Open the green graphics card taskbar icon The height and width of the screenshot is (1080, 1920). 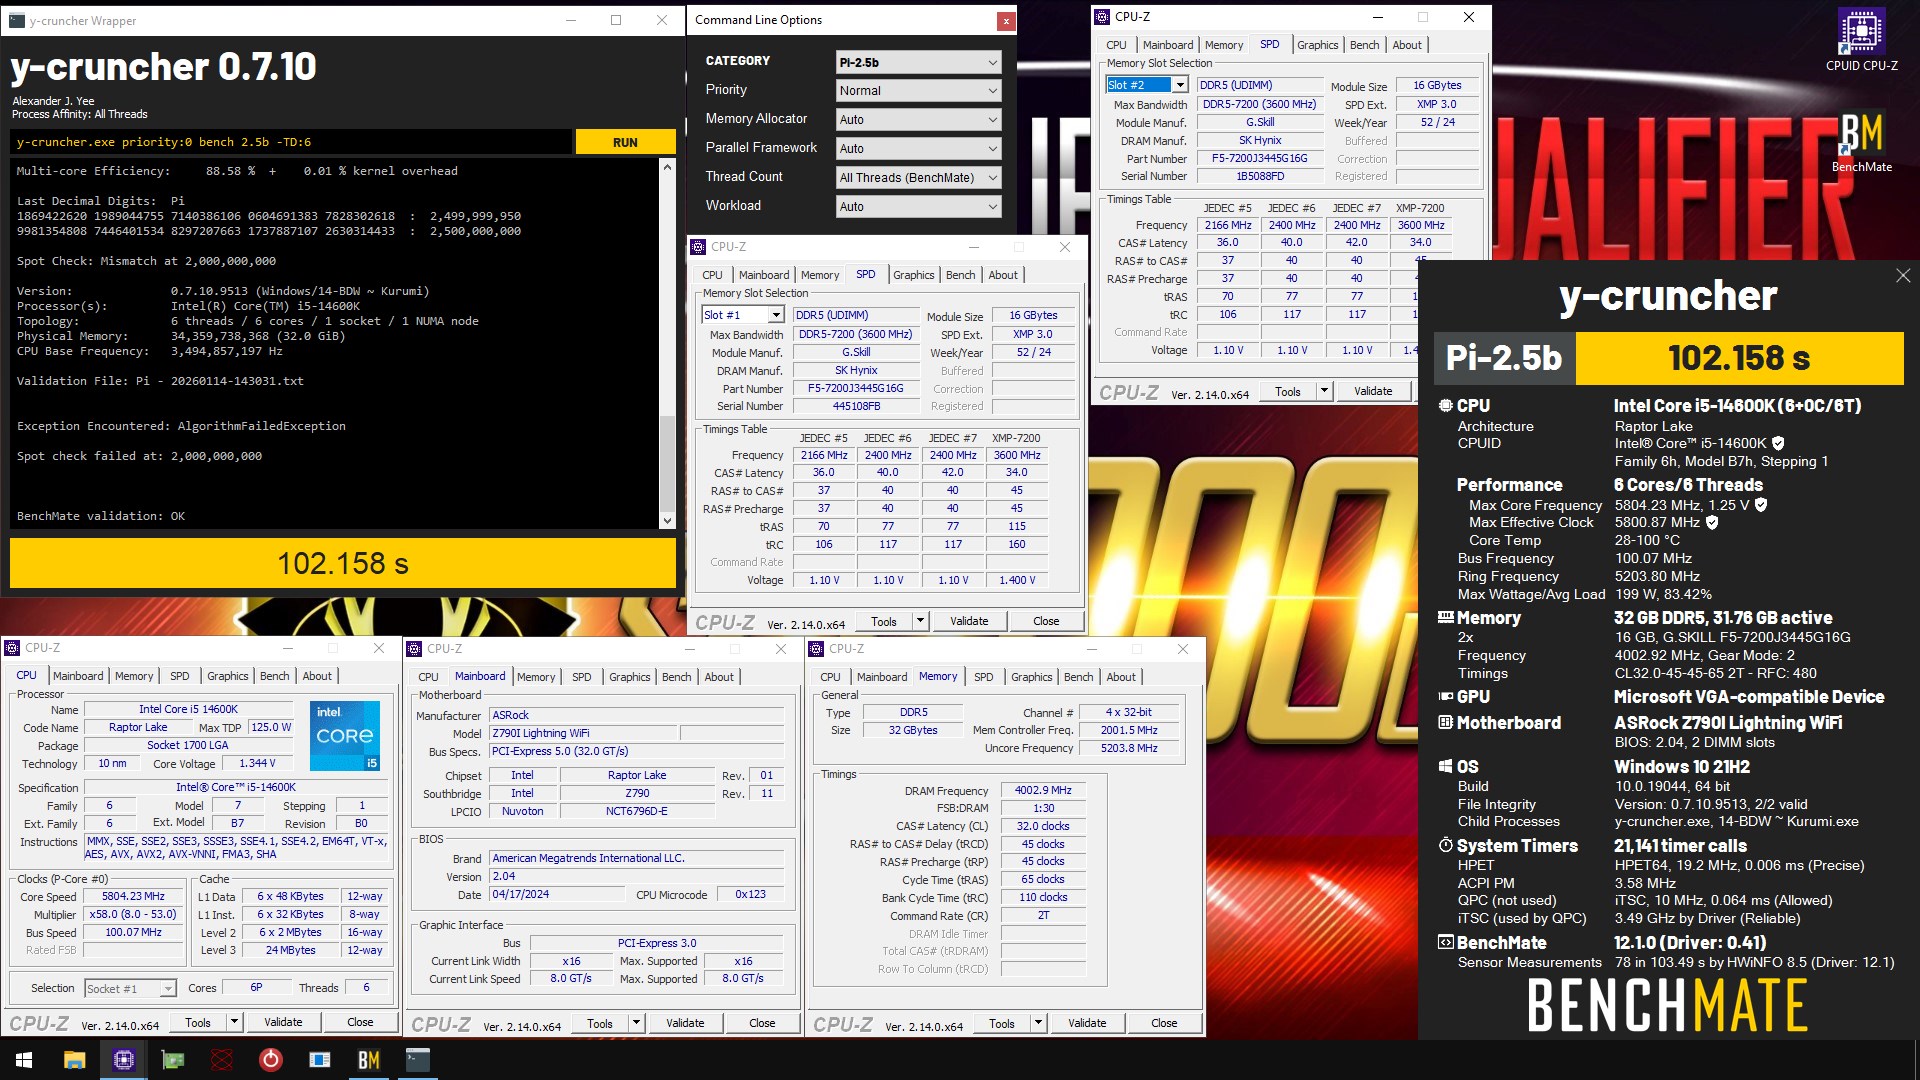173,1060
